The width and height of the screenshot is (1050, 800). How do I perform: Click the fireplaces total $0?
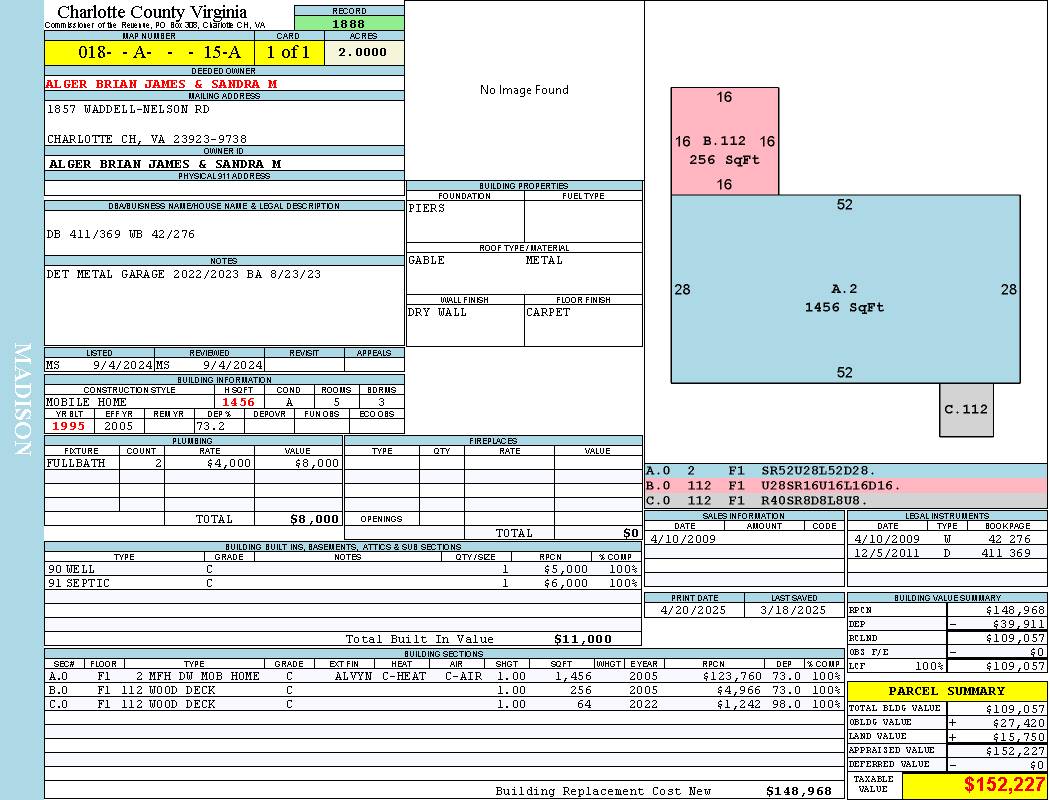coord(631,534)
